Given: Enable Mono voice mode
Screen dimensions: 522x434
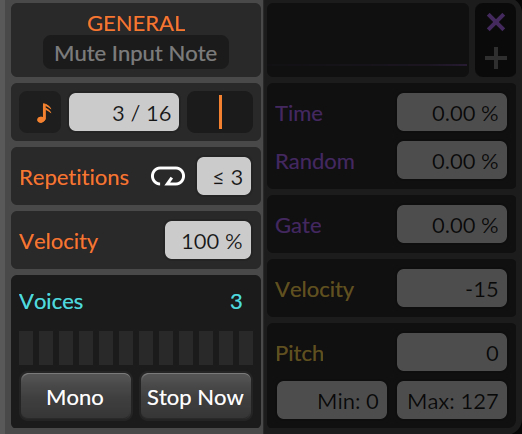Looking at the screenshot, I should [x=76, y=396].
